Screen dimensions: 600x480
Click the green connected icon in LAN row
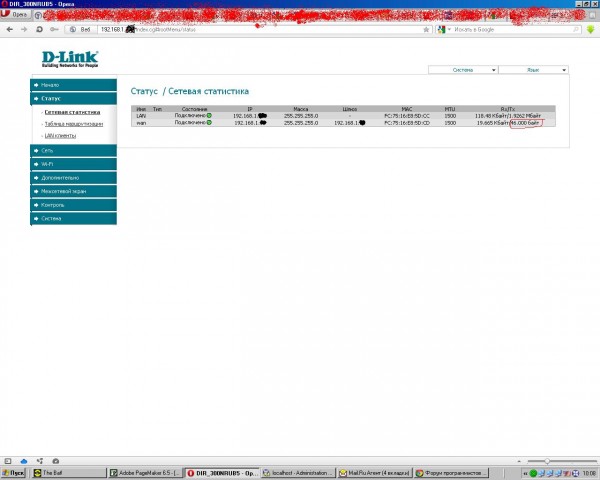pyautogui.click(x=209, y=116)
